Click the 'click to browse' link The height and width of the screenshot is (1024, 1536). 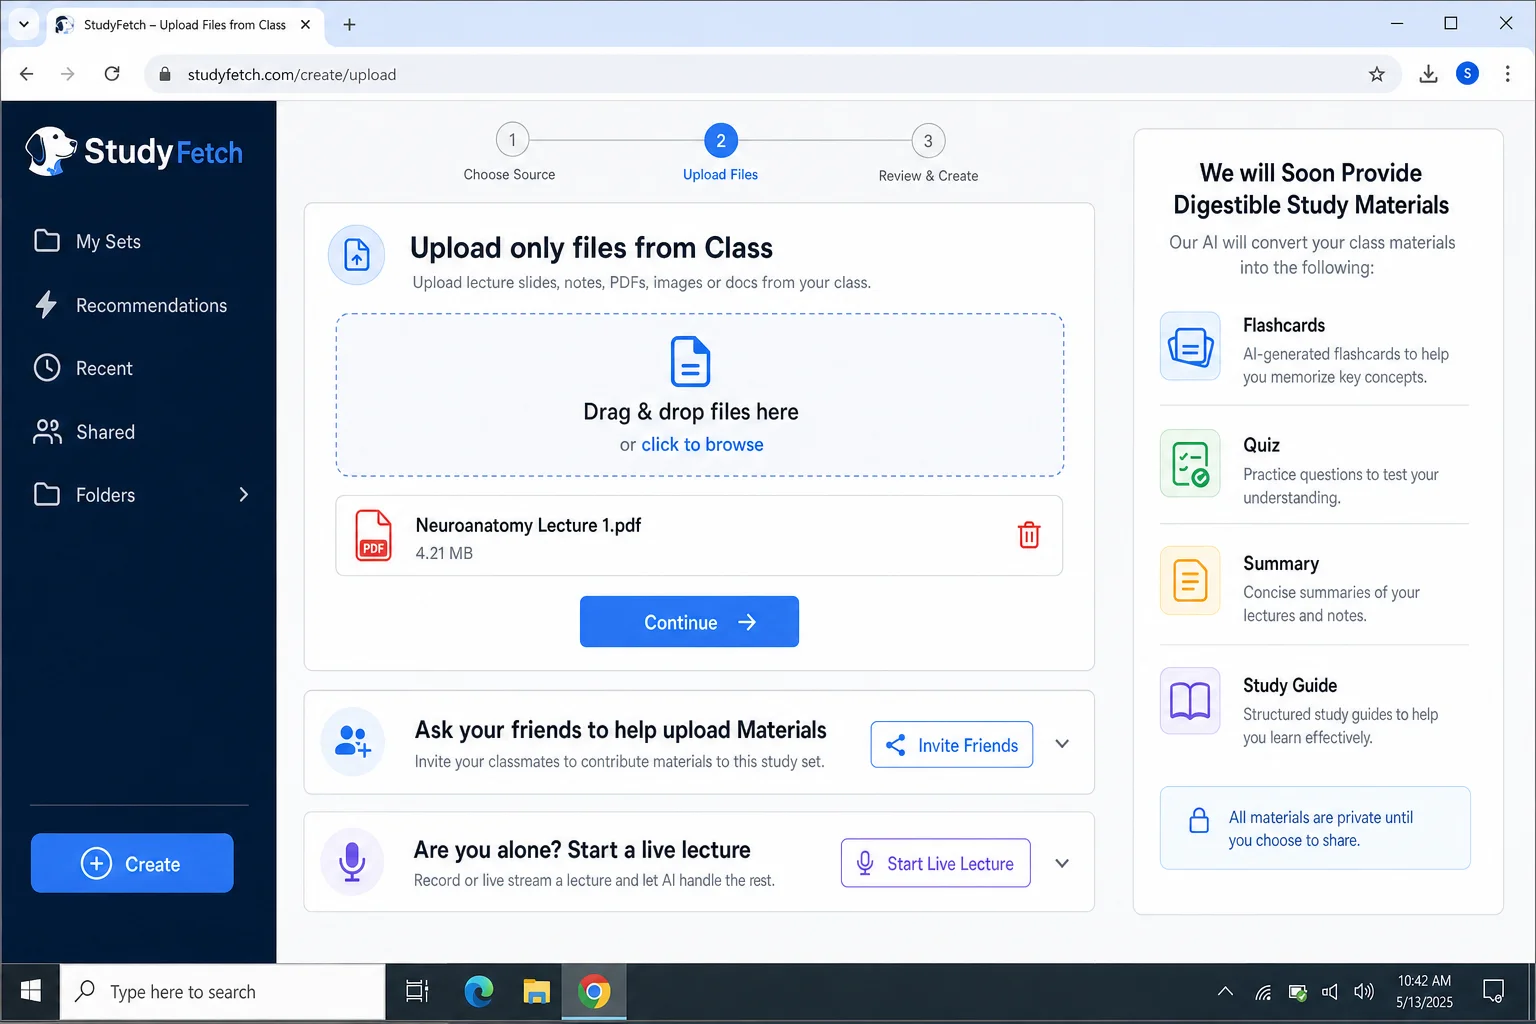(x=702, y=444)
